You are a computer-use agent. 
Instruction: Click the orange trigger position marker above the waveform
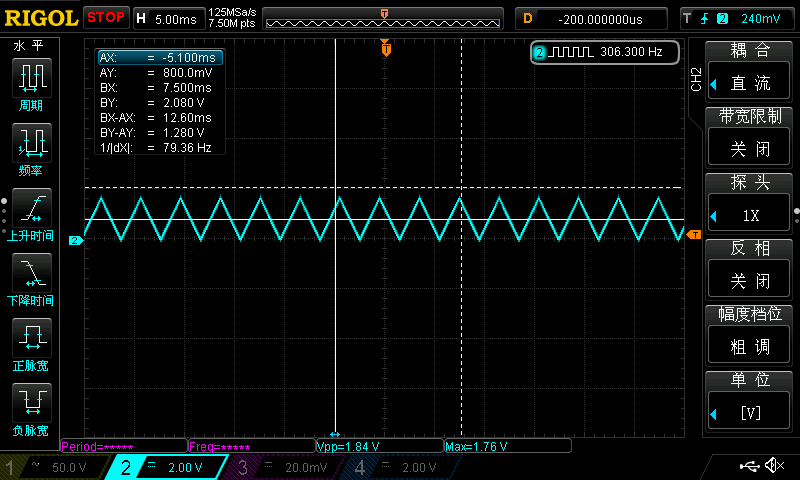(x=386, y=48)
